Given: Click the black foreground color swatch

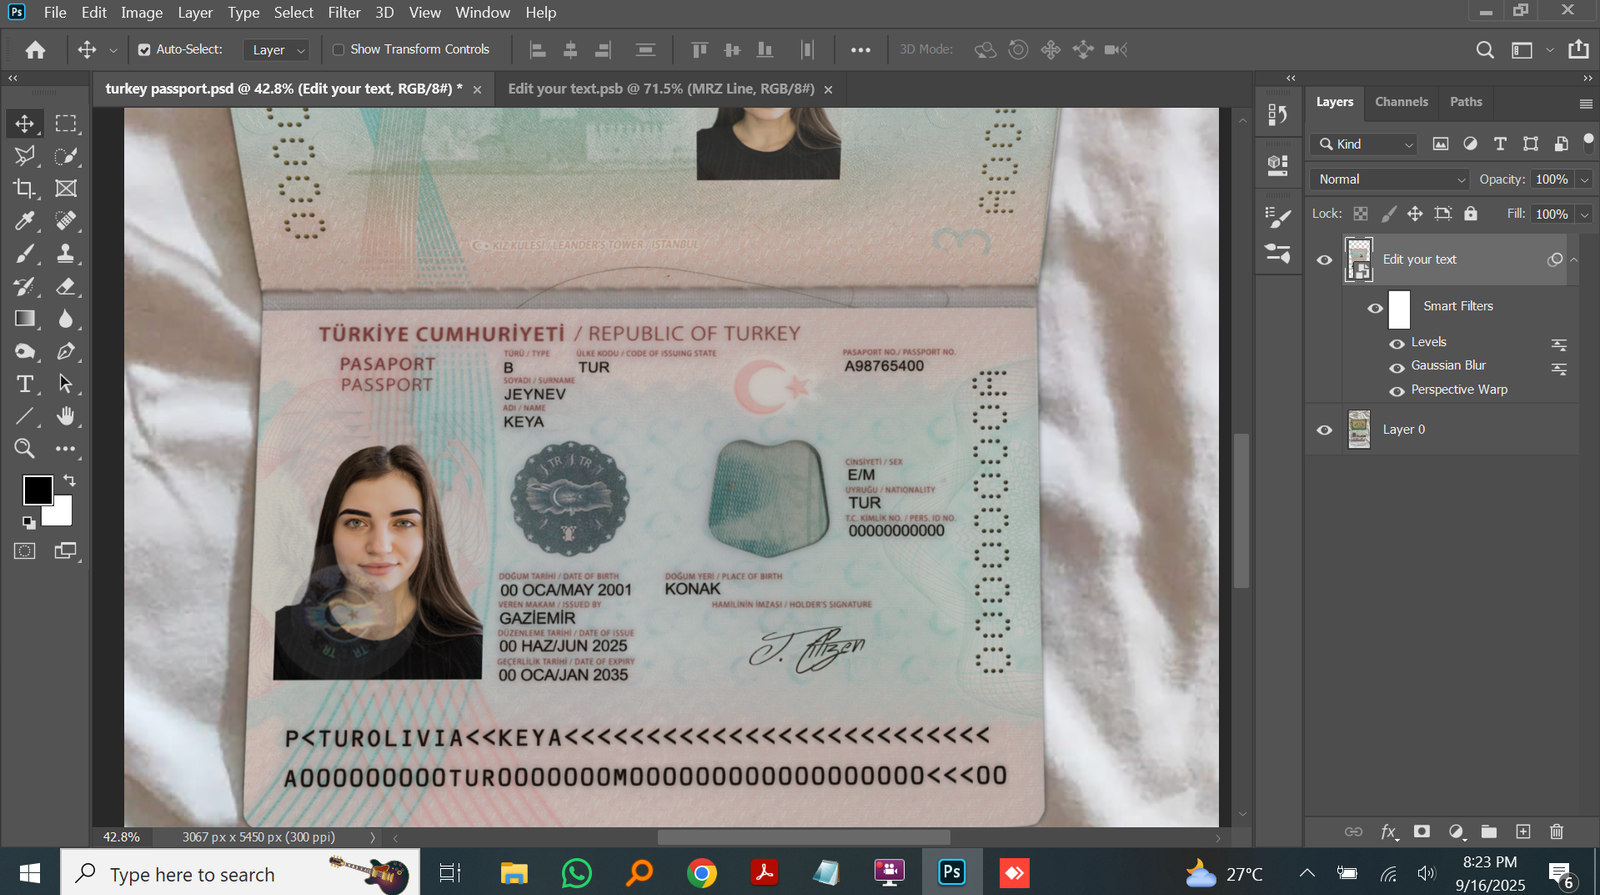Looking at the screenshot, I should pos(38,490).
